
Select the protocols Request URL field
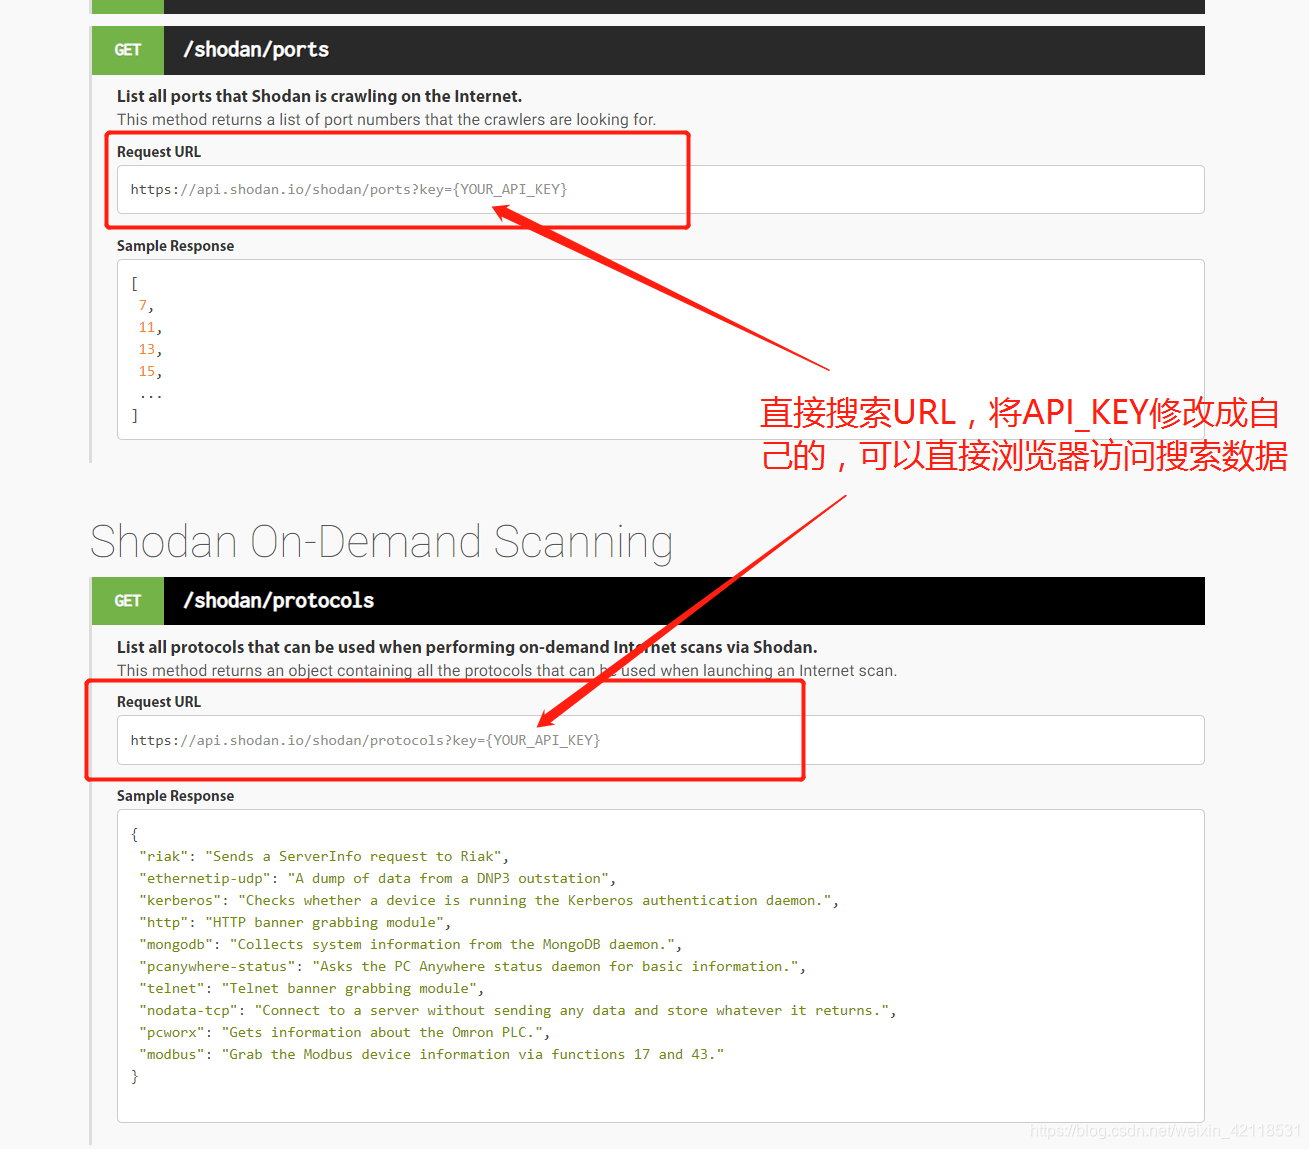660,740
